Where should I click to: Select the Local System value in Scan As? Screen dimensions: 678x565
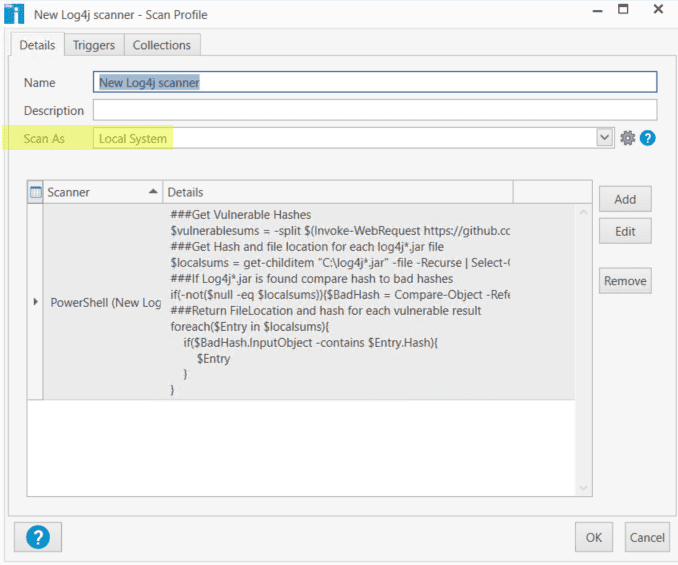(x=133, y=138)
